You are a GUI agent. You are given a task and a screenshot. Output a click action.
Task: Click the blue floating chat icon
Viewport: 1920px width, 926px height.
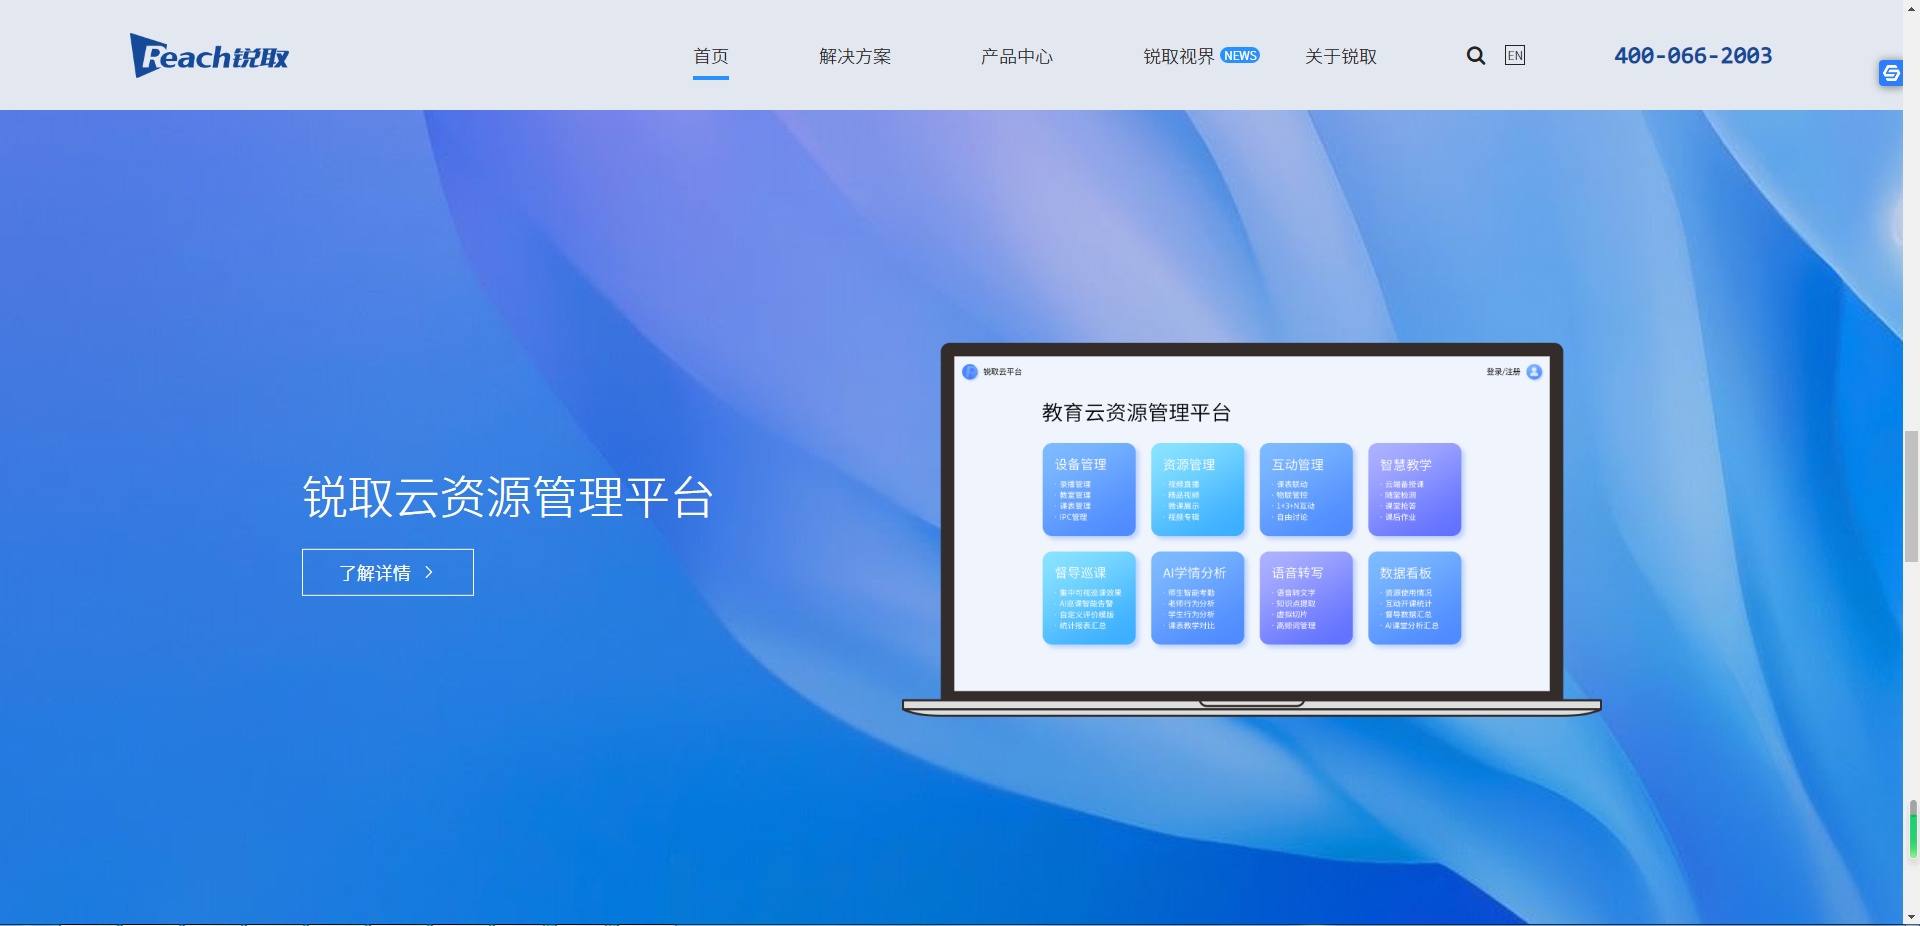[1890, 73]
